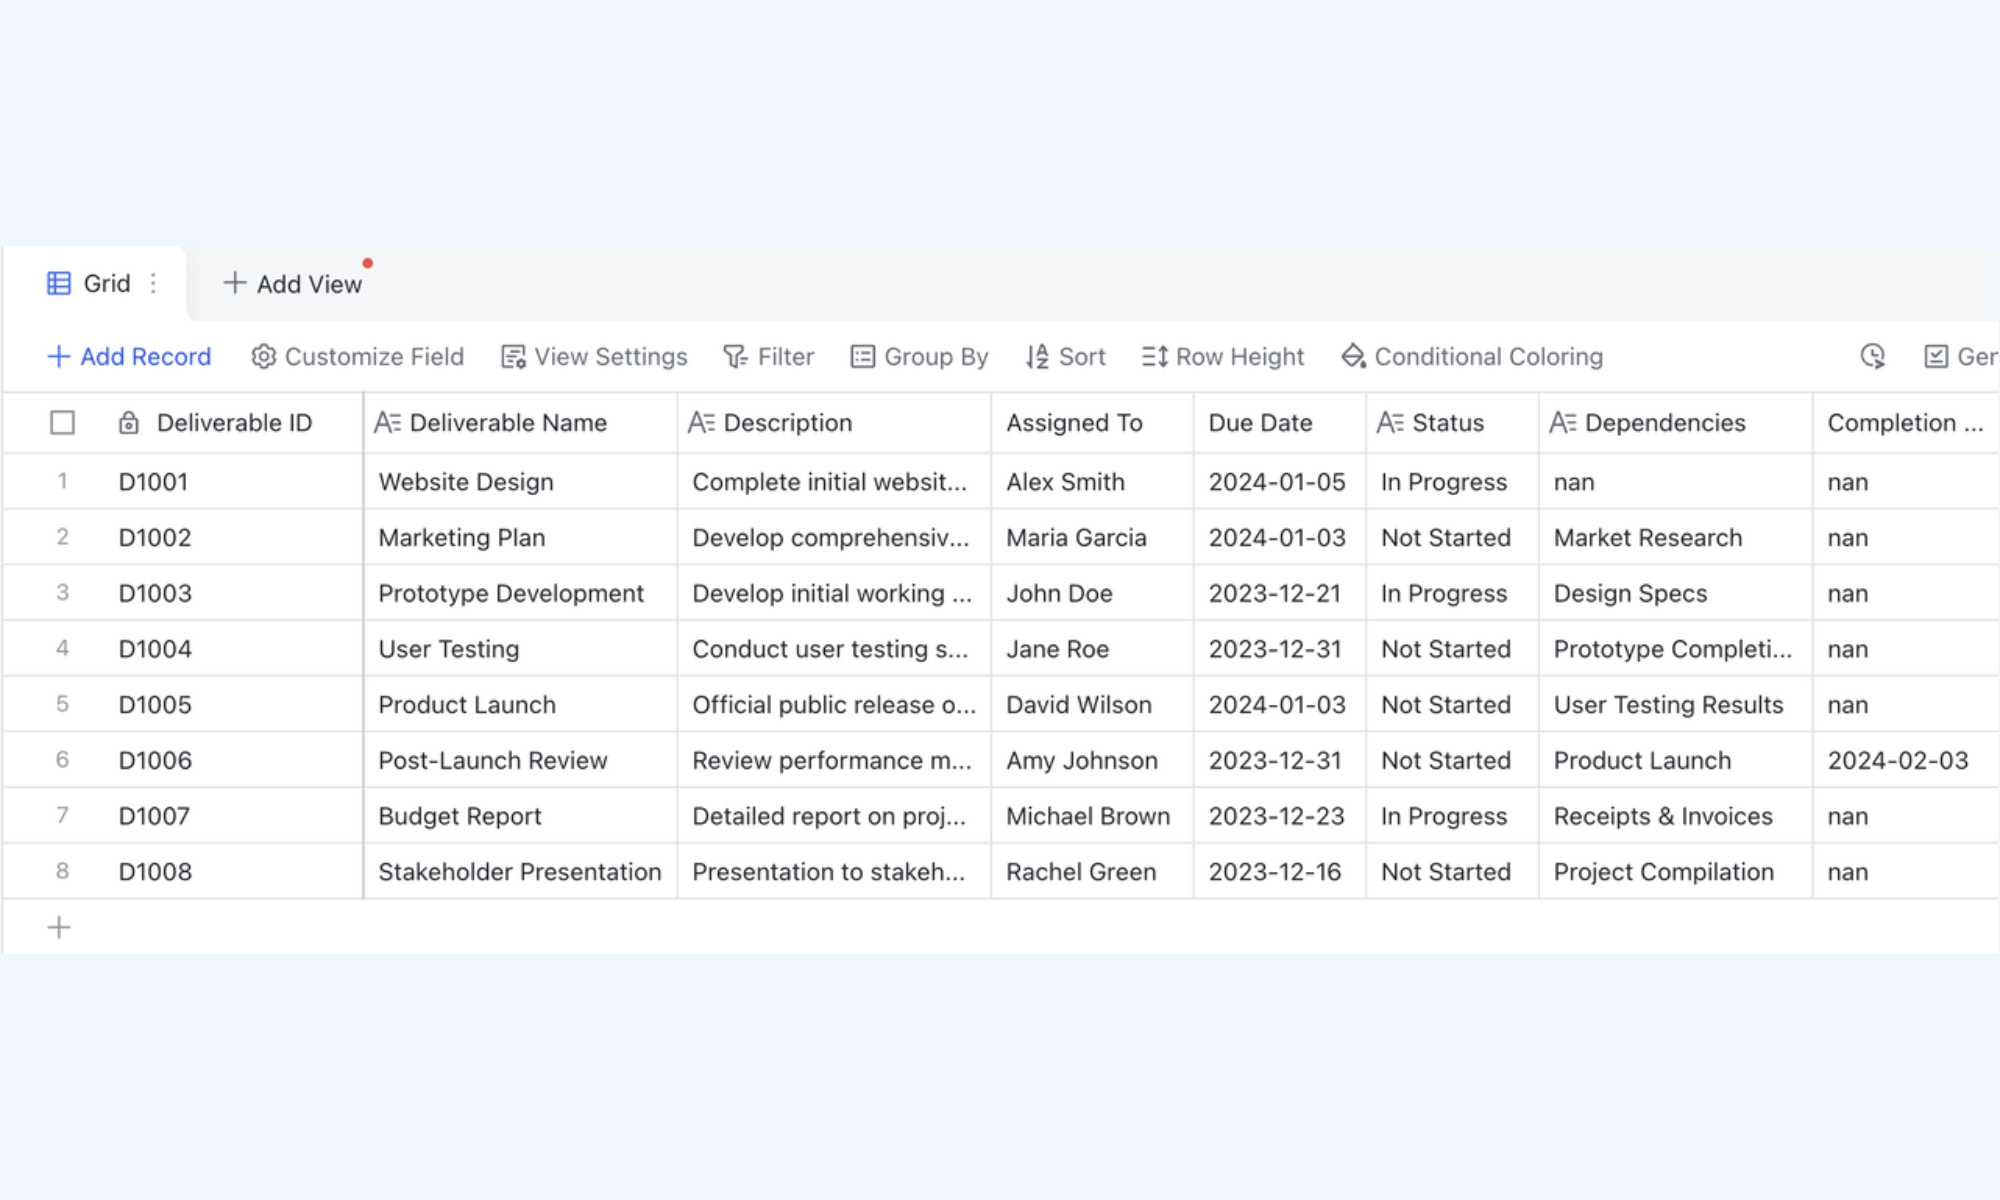
Task: Select the Receipts & Invoices cell
Action: tap(1675, 816)
